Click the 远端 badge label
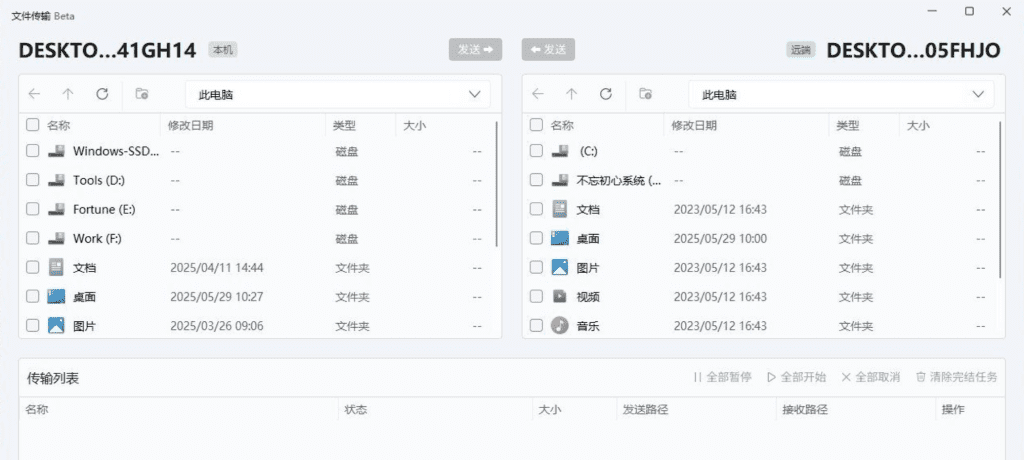The image size is (1024, 460). [801, 50]
